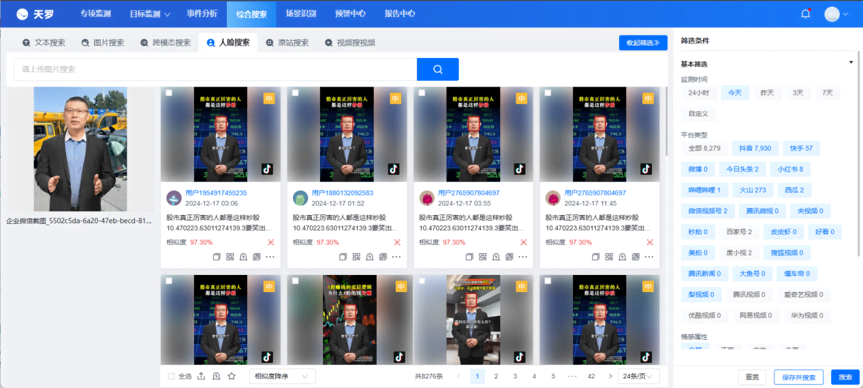
Task: Collapse filters with 收起筛选
Action: click(x=643, y=43)
